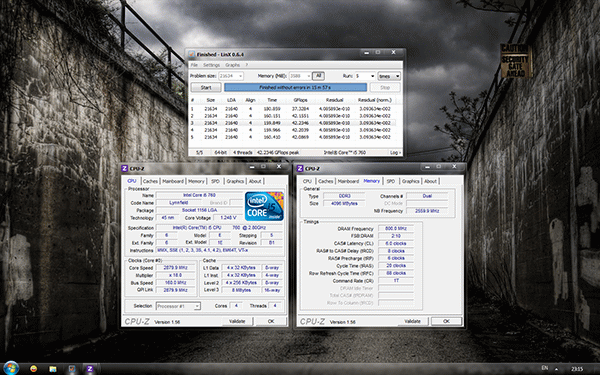Image resolution: width=600 pixels, height=375 pixels.
Task: Click the Core Speed value 2879.9 MHz
Action: pyautogui.click(x=175, y=268)
